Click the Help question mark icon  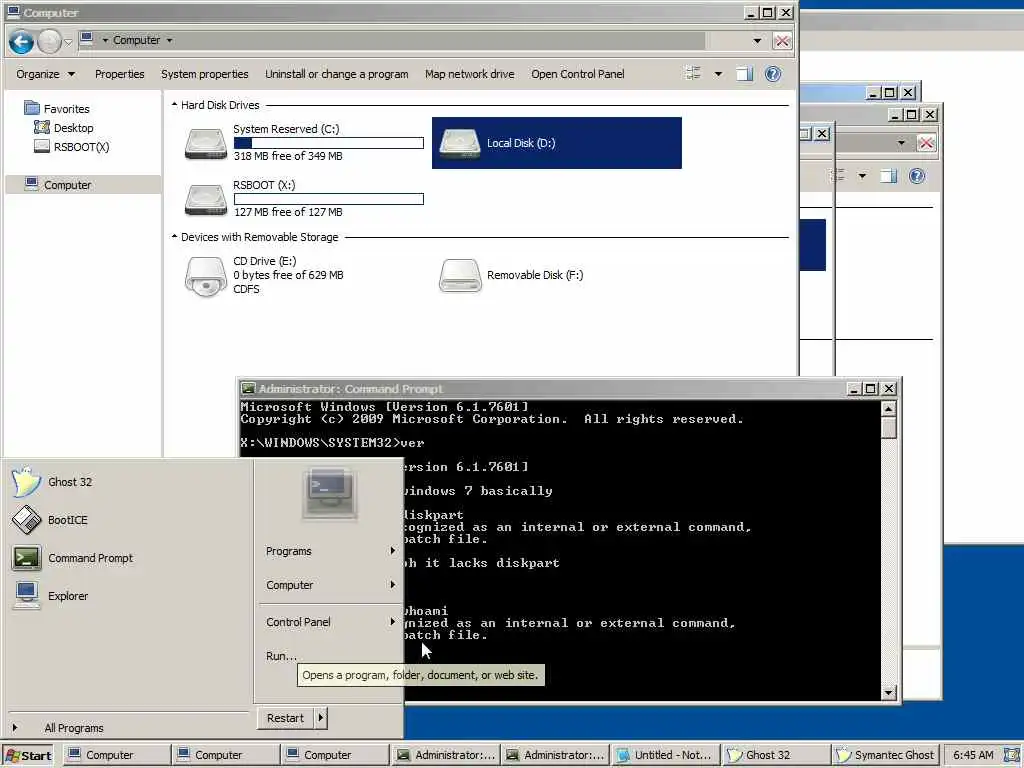pyautogui.click(x=773, y=74)
